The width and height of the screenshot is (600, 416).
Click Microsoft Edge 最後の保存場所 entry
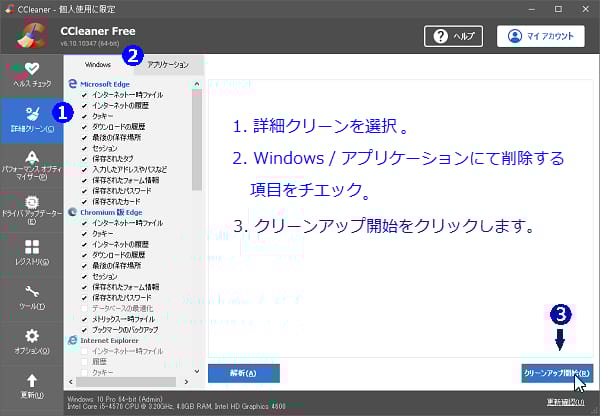coord(116,137)
